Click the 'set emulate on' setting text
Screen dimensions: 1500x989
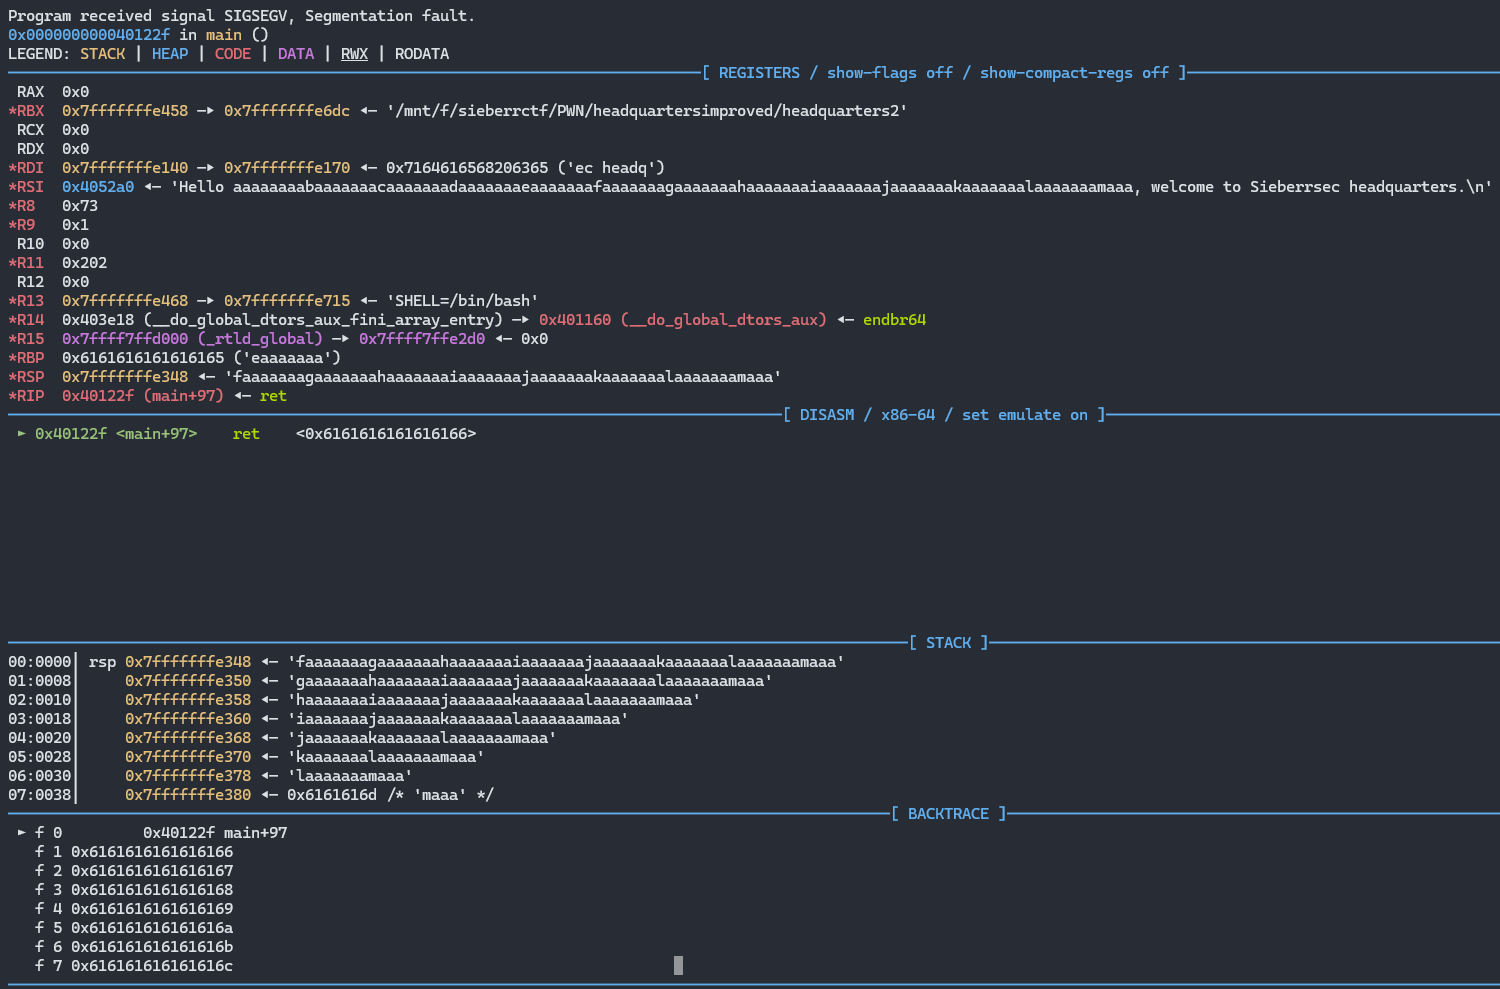tap(1024, 415)
